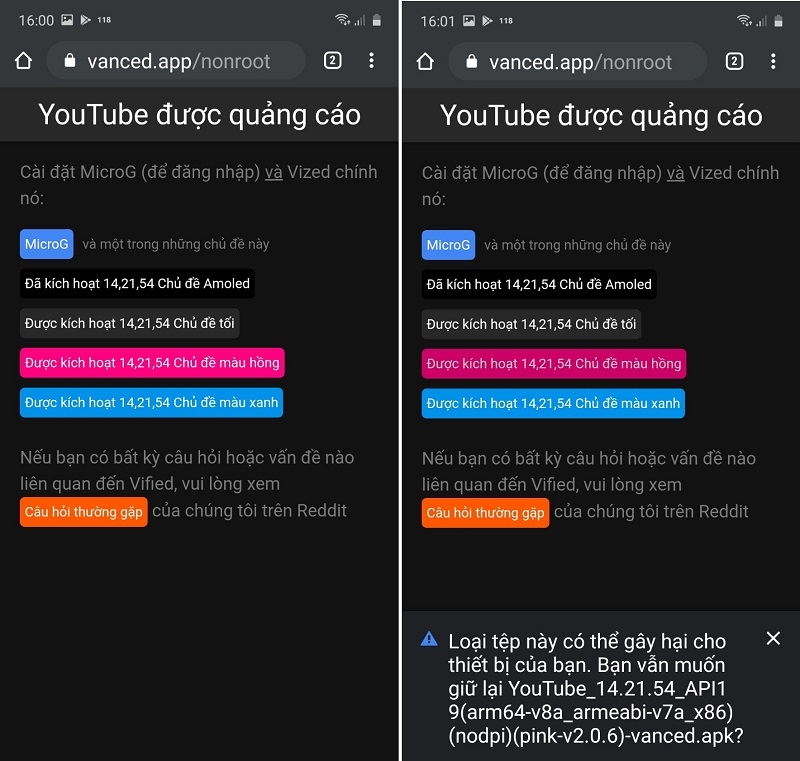
Task: Tap the battery icon in right status bar
Action: pos(779,21)
